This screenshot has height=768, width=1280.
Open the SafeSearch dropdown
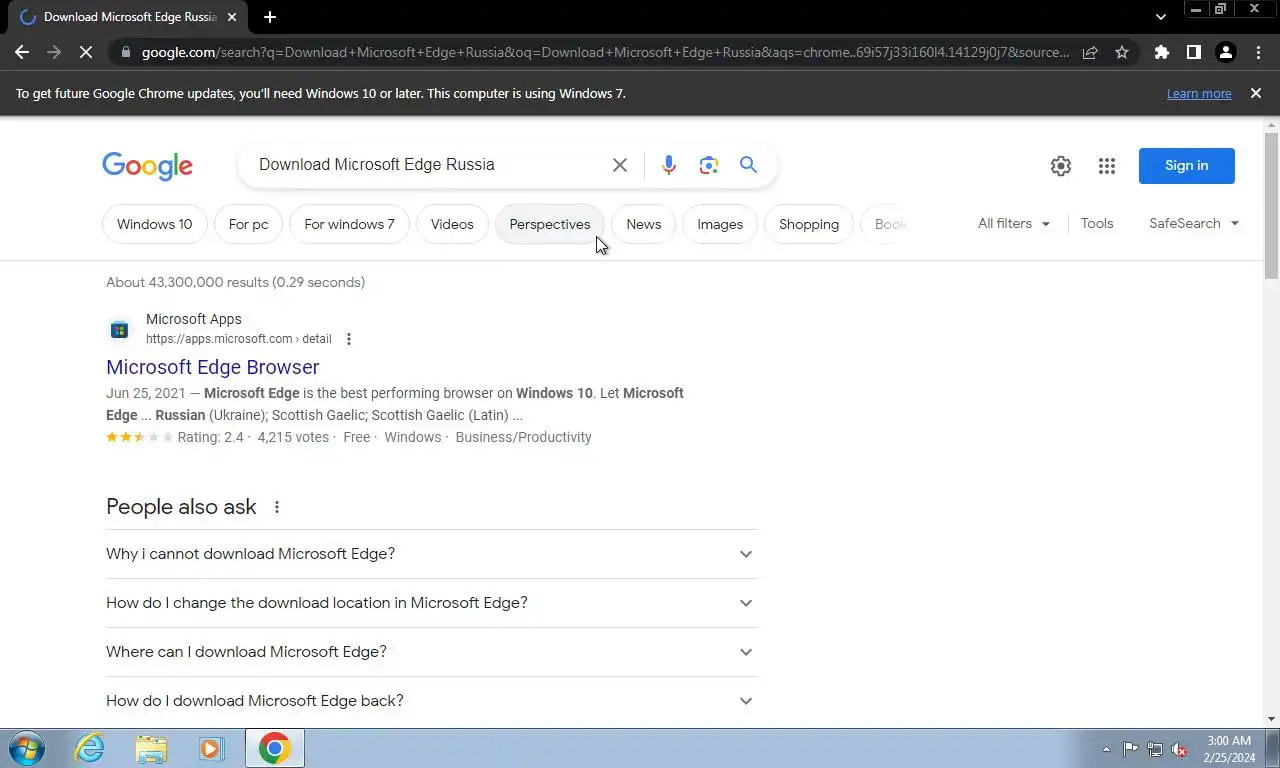1194,223
